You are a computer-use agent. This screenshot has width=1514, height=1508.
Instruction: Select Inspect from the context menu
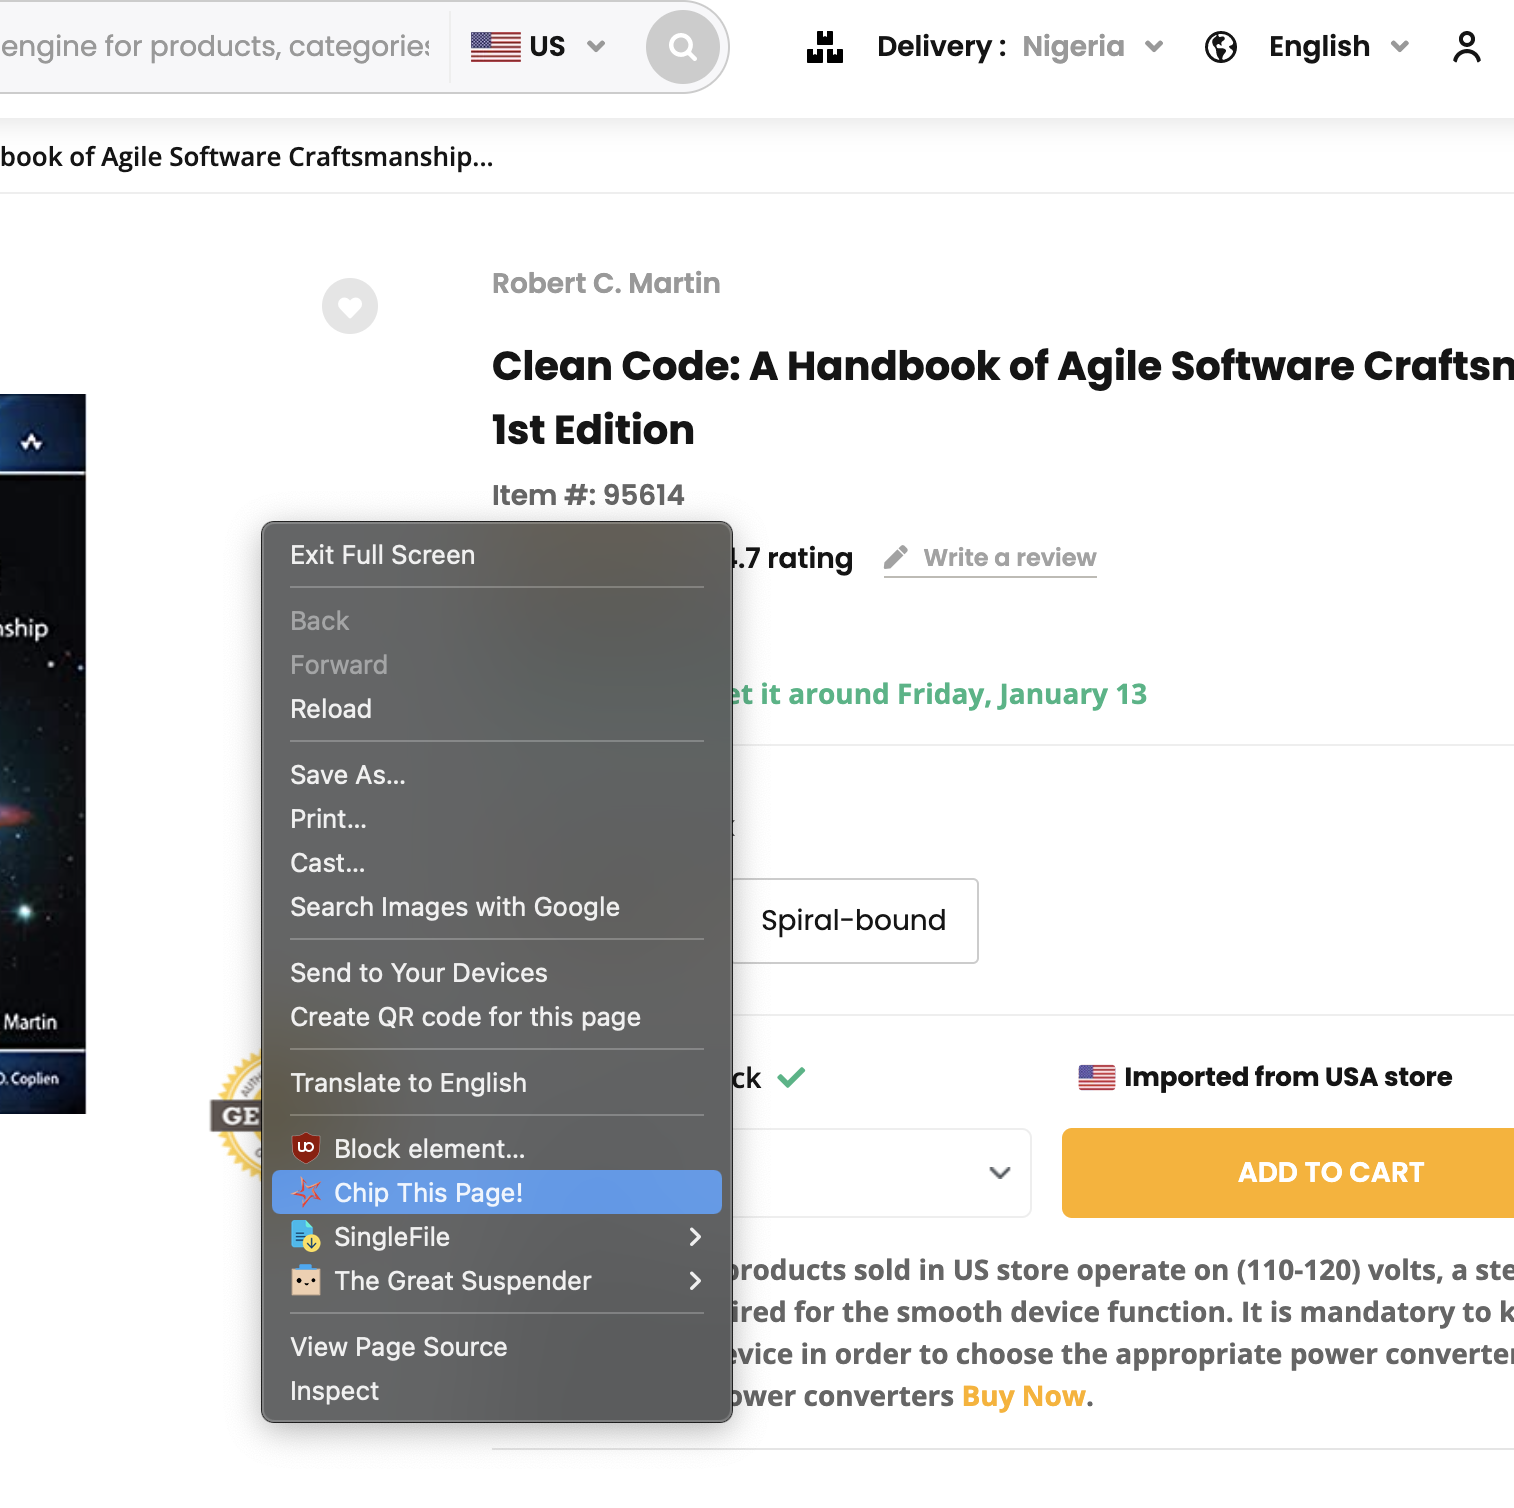pyautogui.click(x=334, y=1390)
